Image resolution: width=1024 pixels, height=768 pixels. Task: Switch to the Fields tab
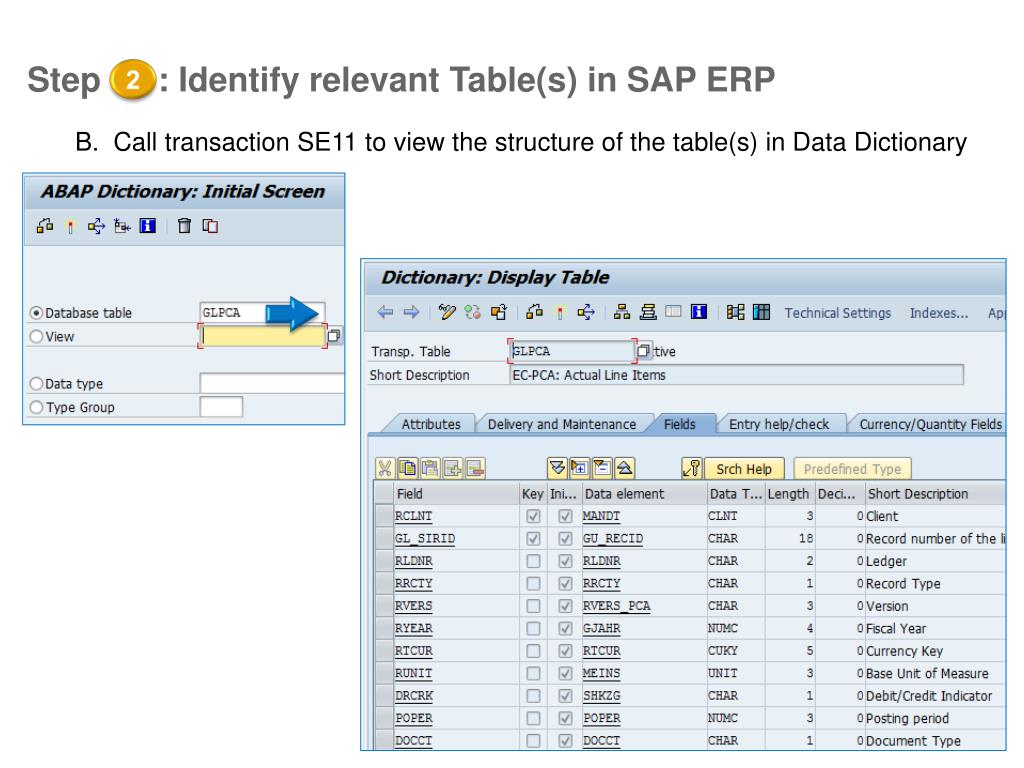point(680,424)
